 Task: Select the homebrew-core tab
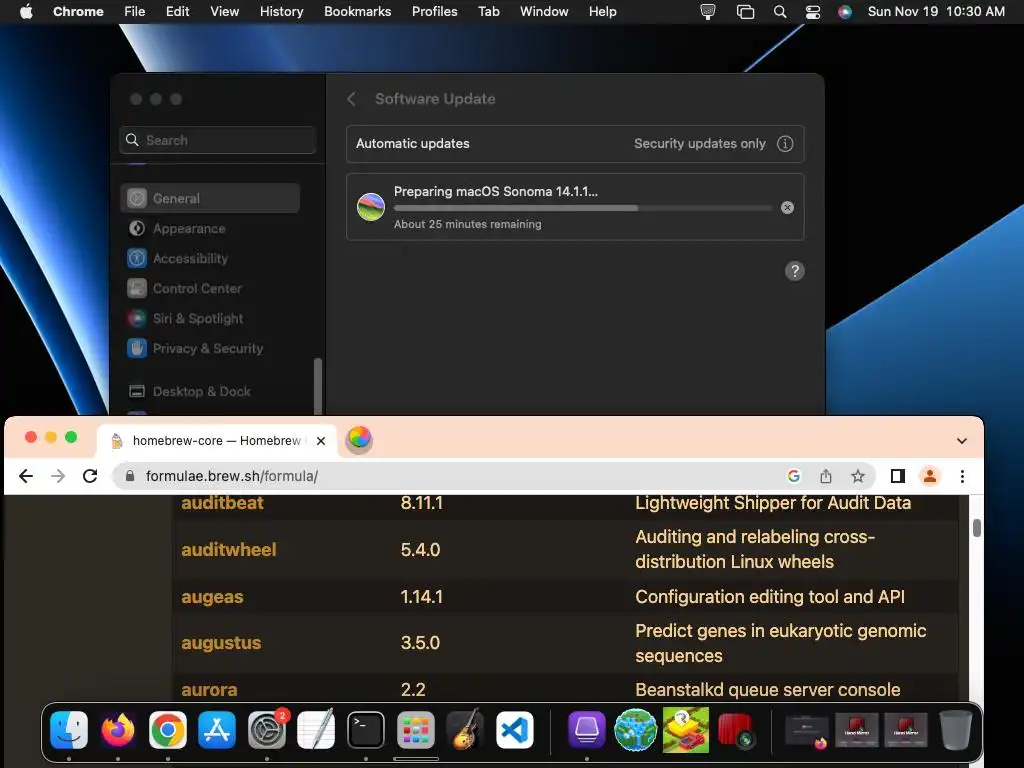point(216,441)
